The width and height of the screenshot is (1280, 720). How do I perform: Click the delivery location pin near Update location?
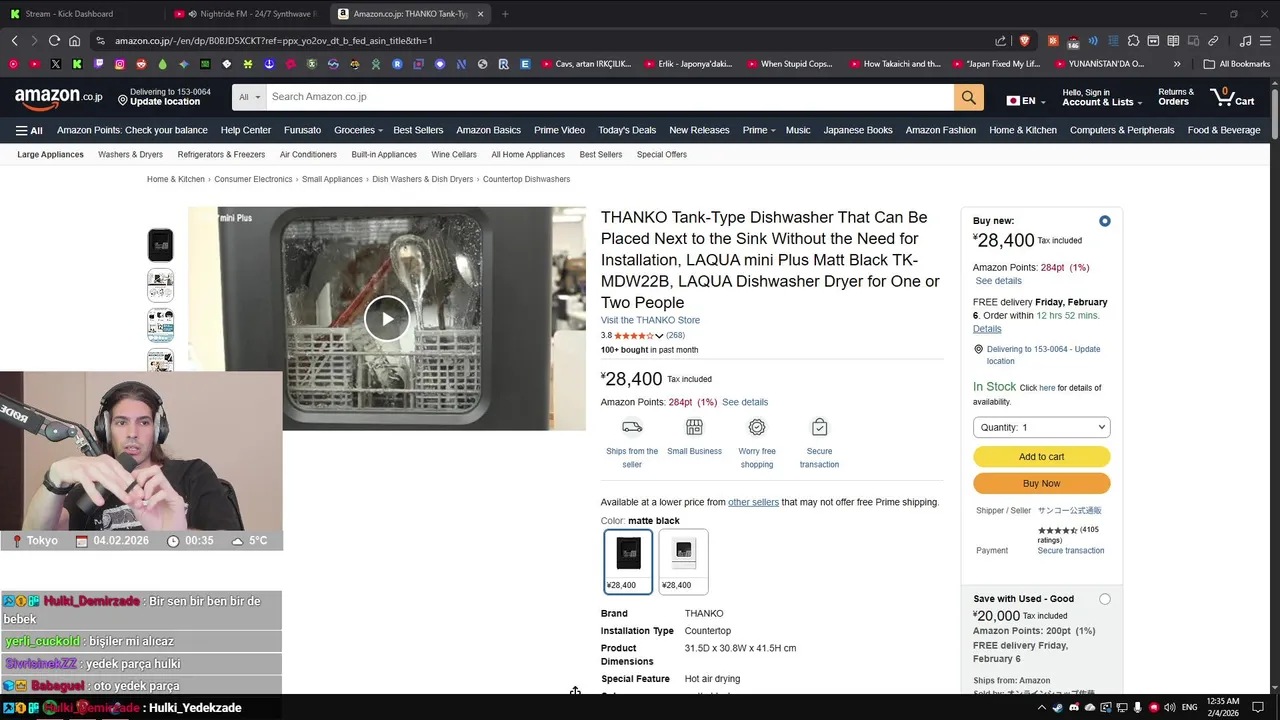pyautogui.click(x=123, y=99)
